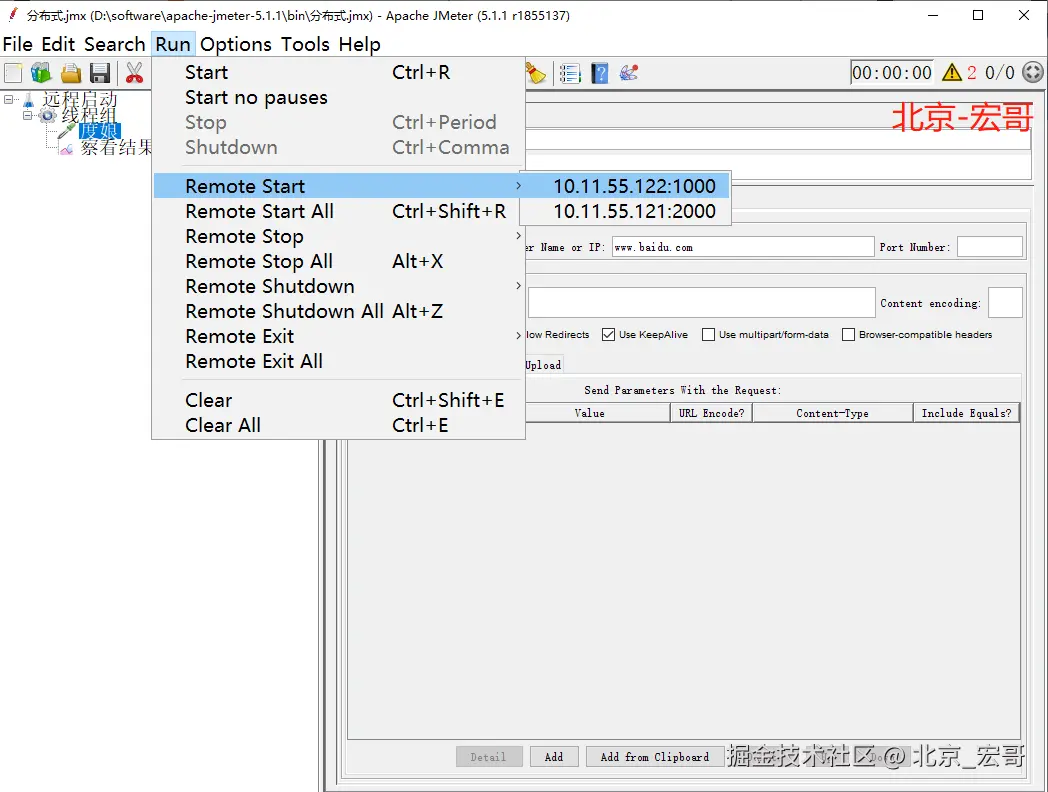Click the Open file folder icon
This screenshot has height=792, width=1048.
point(71,73)
